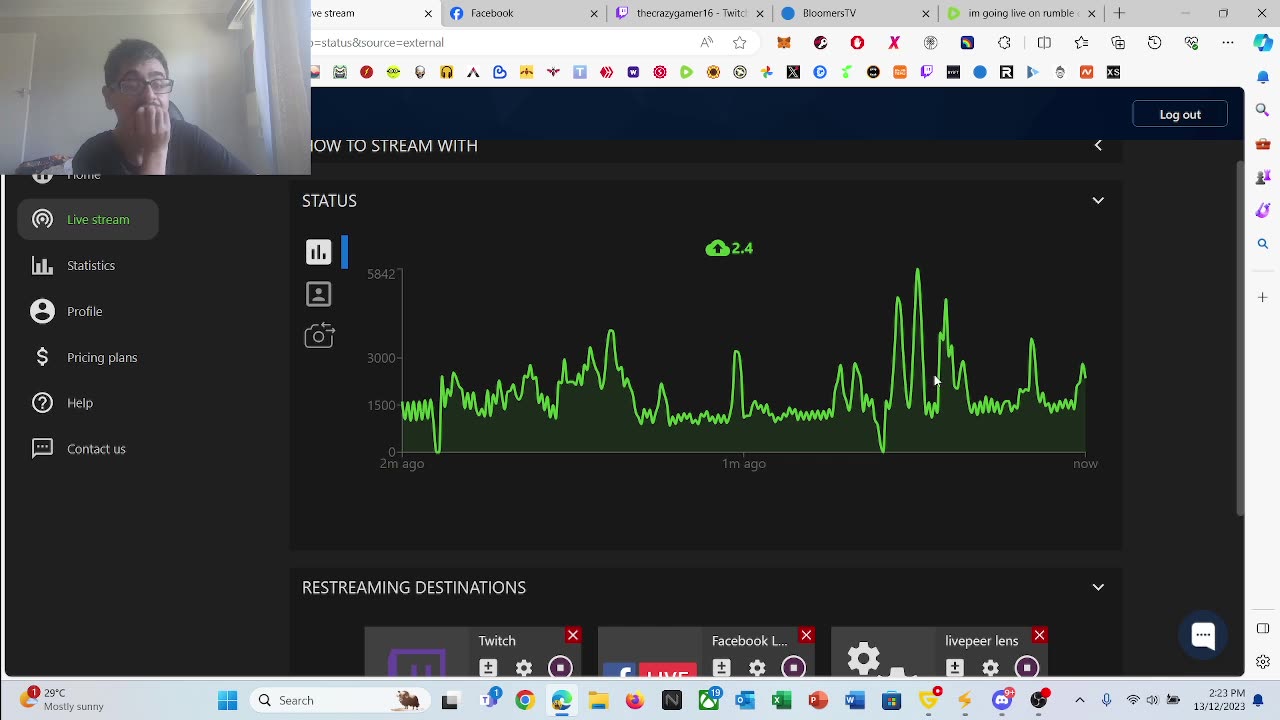
Task: Click the page vertical scrollbar
Action: pos(1240,340)
